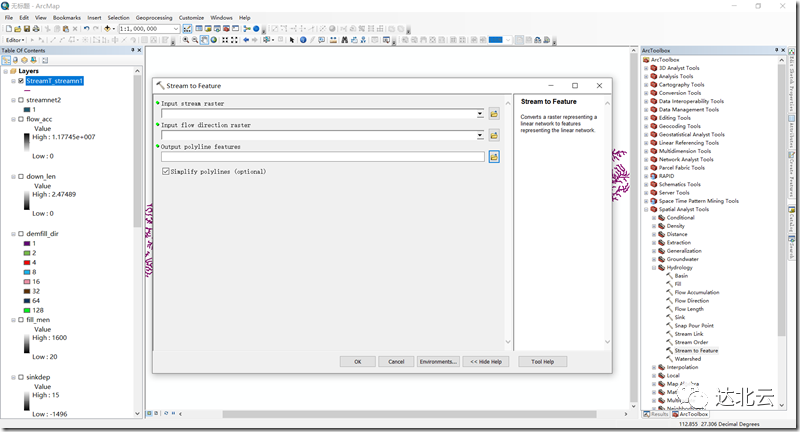Uncheck Simplify polylines (optional)
This screenshot has height=432, width=800.
[166, 171]
